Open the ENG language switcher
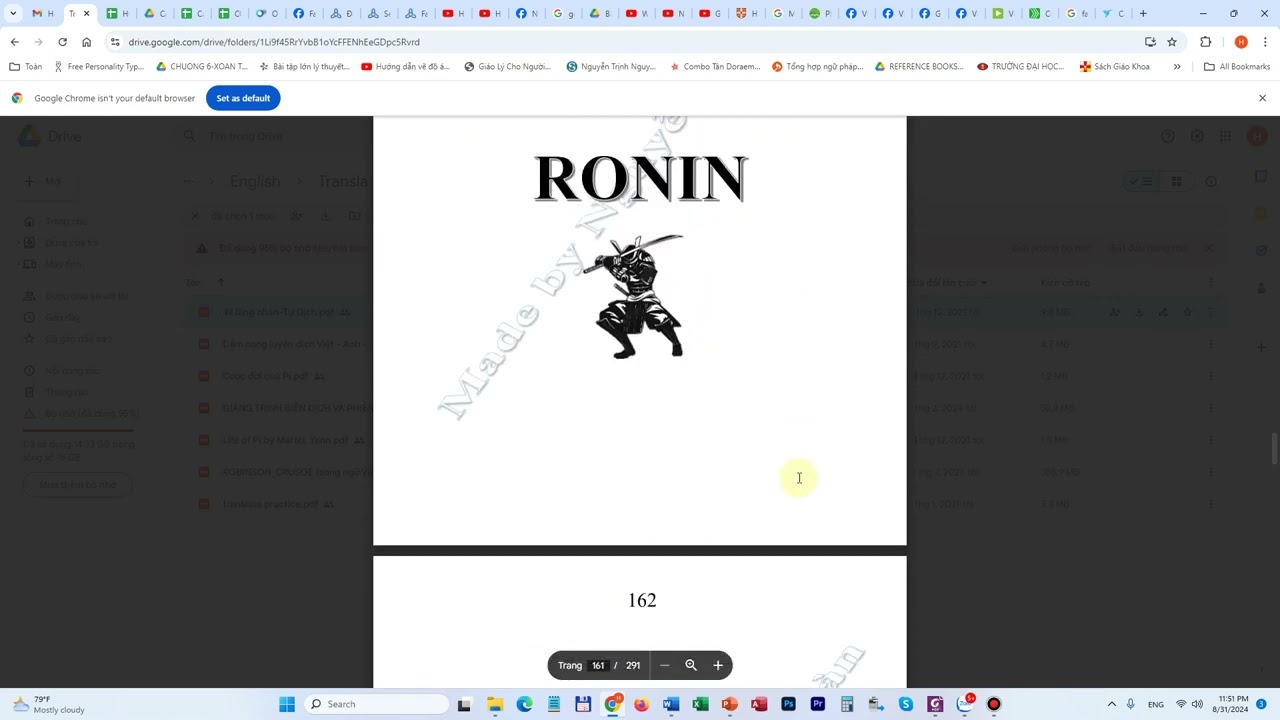 1155,704
